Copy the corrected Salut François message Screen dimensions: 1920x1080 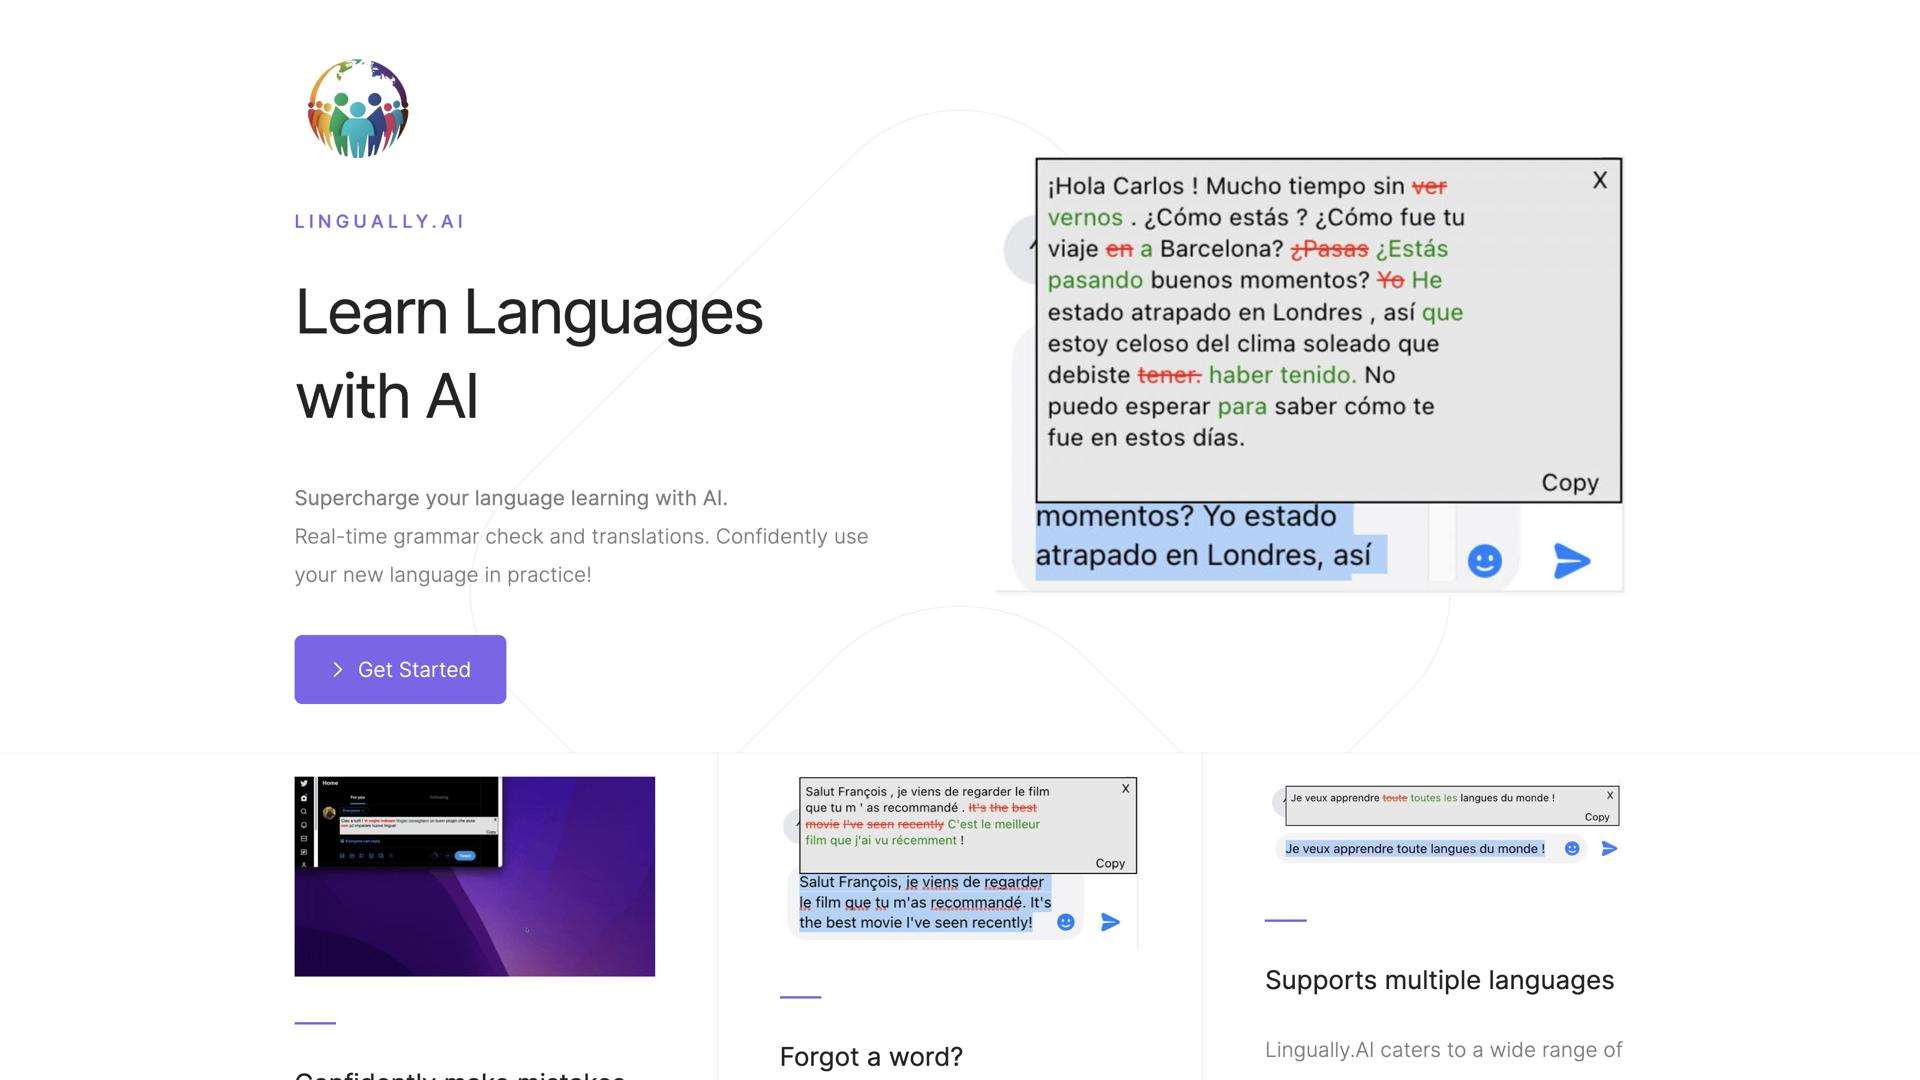click(1109, 863)
